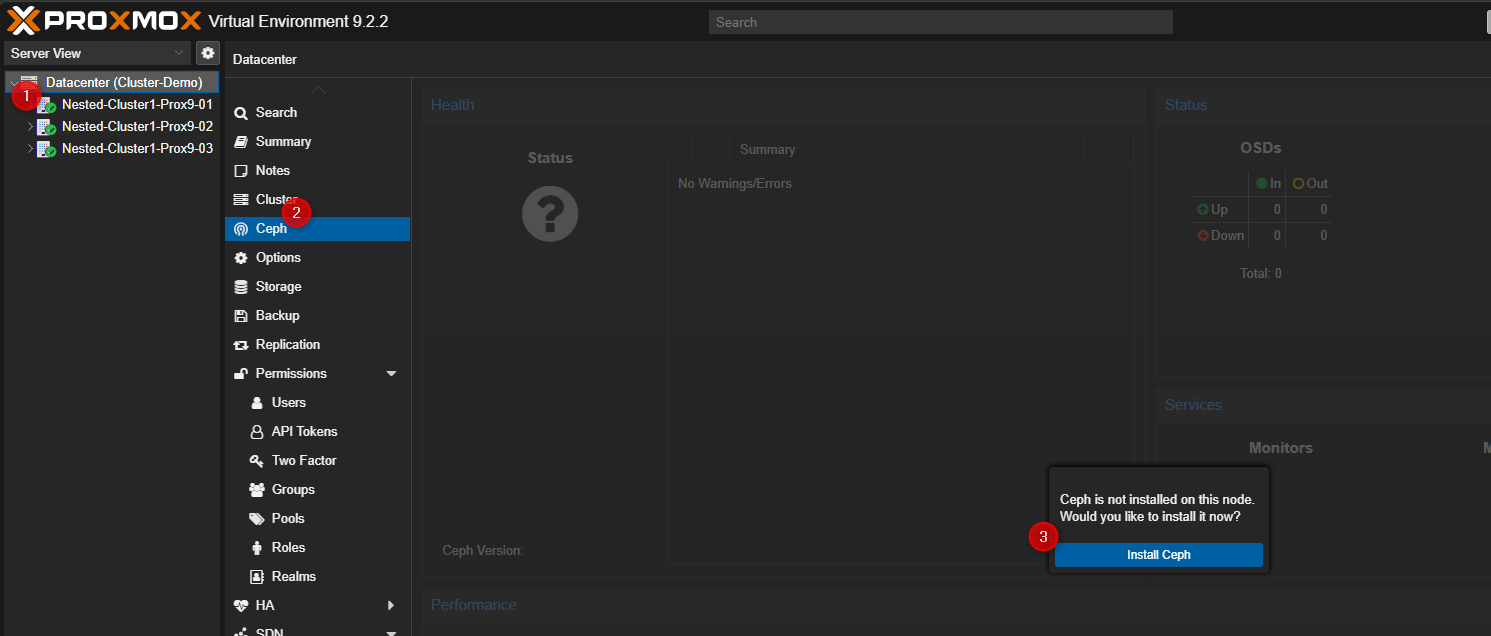Expand node Nested-Cluster1-Prox9-02 tree arrow
The height and width of the screenshot is (636, 1491).
(30, 127)
